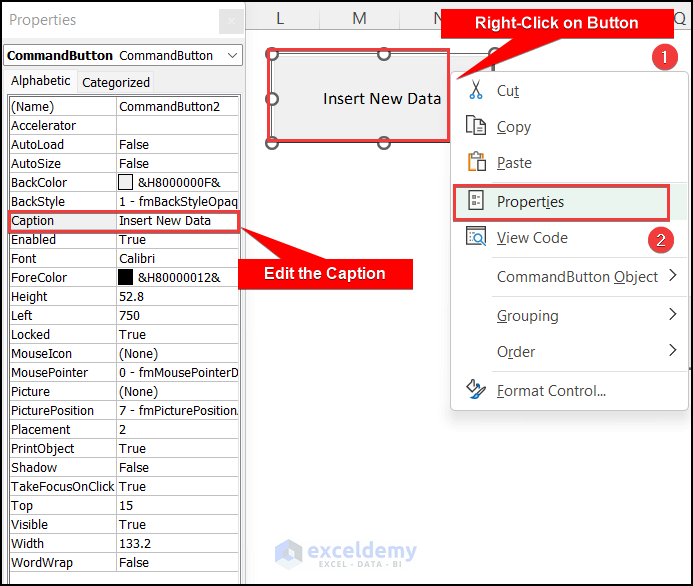Click the Shadow value False

click(x=178, y=468)
